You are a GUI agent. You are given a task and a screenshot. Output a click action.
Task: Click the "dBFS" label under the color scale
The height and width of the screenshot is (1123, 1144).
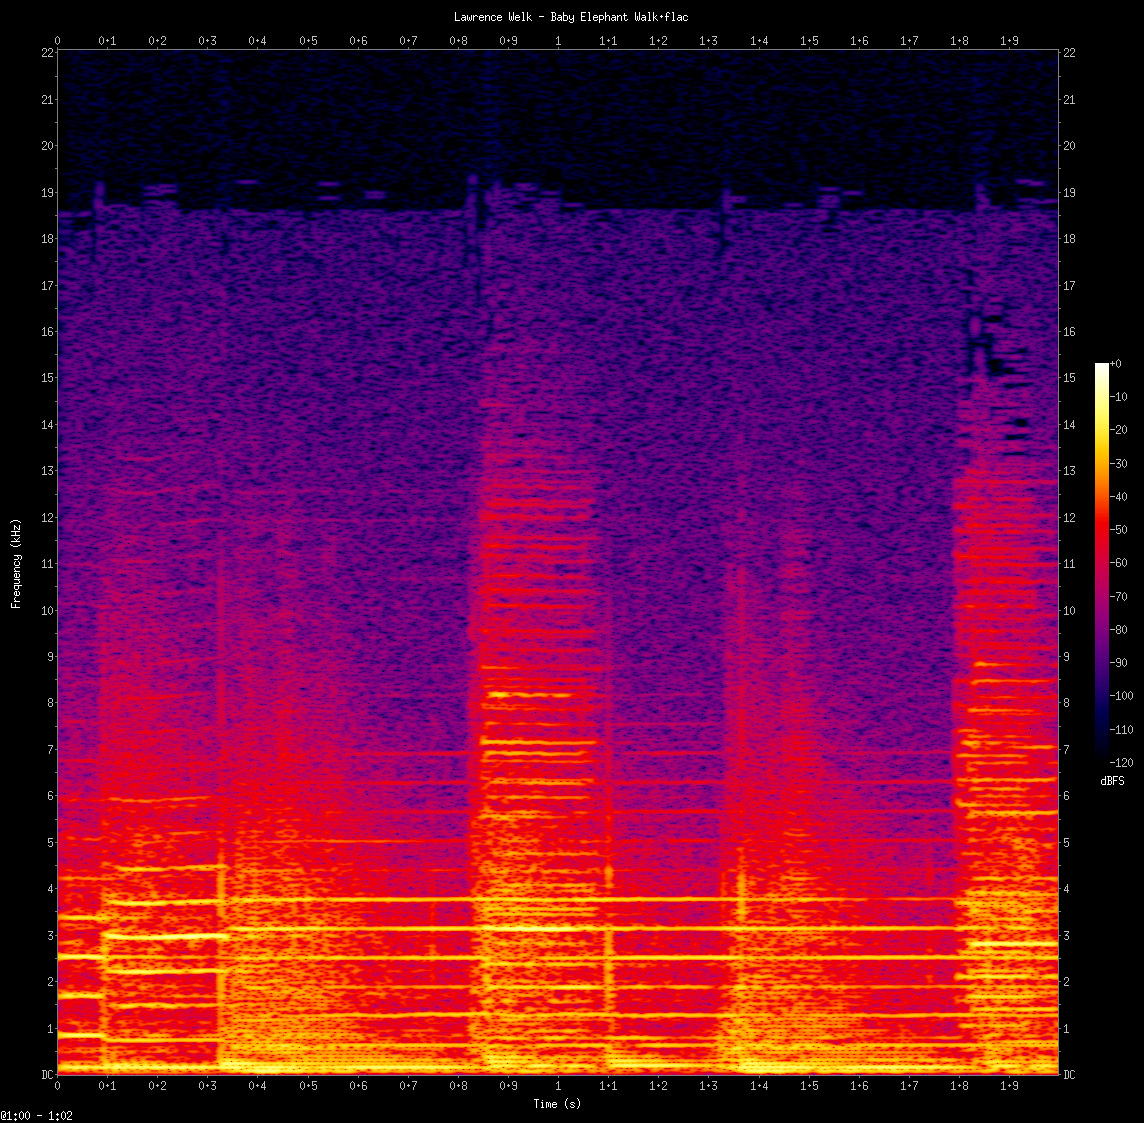pos(1113,781)
